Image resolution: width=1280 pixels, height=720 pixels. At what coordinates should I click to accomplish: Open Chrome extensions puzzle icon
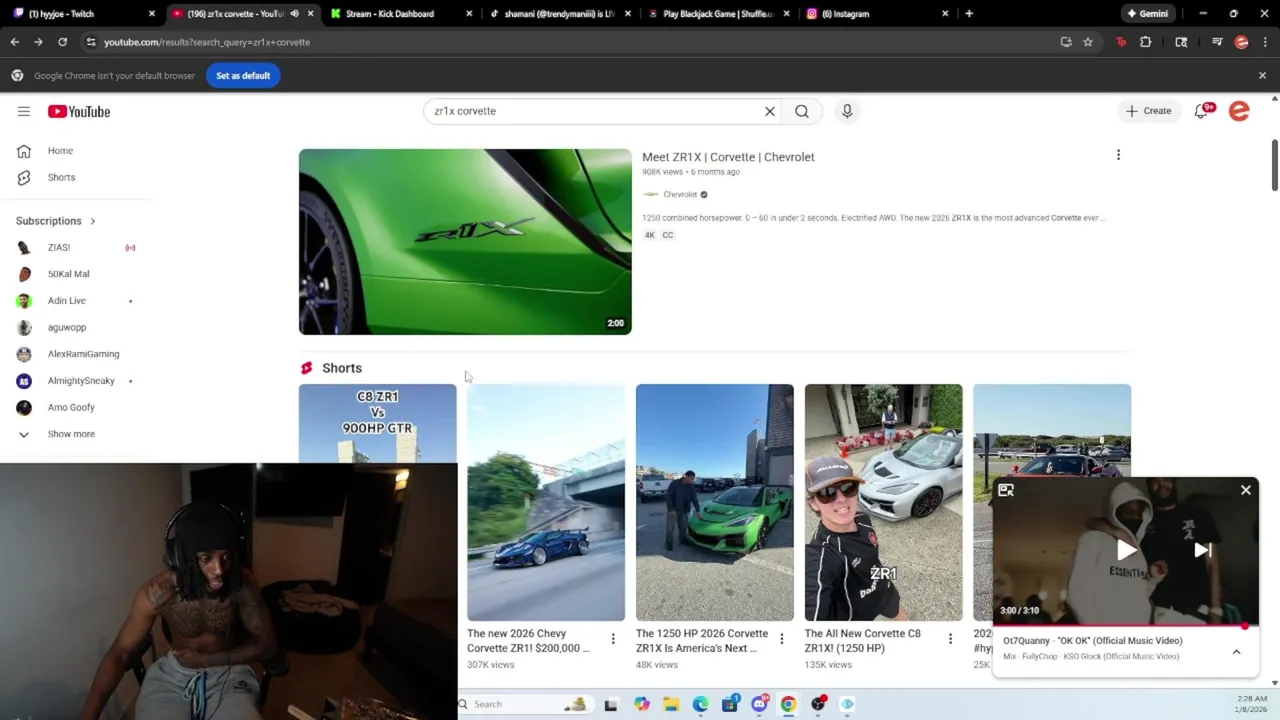coord(1146,42)
